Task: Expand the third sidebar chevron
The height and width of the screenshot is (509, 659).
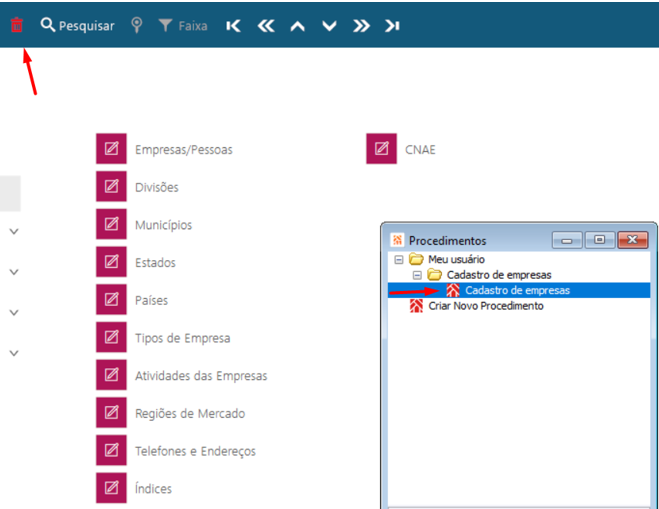Action: (14, 313)
